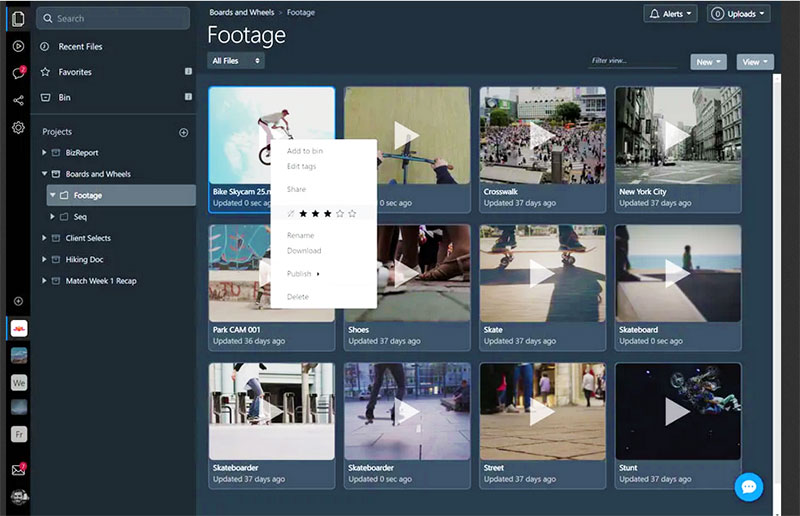
Task: Open the settings gear in left rail
Action: pyautogui.click(x=18, y=128)
